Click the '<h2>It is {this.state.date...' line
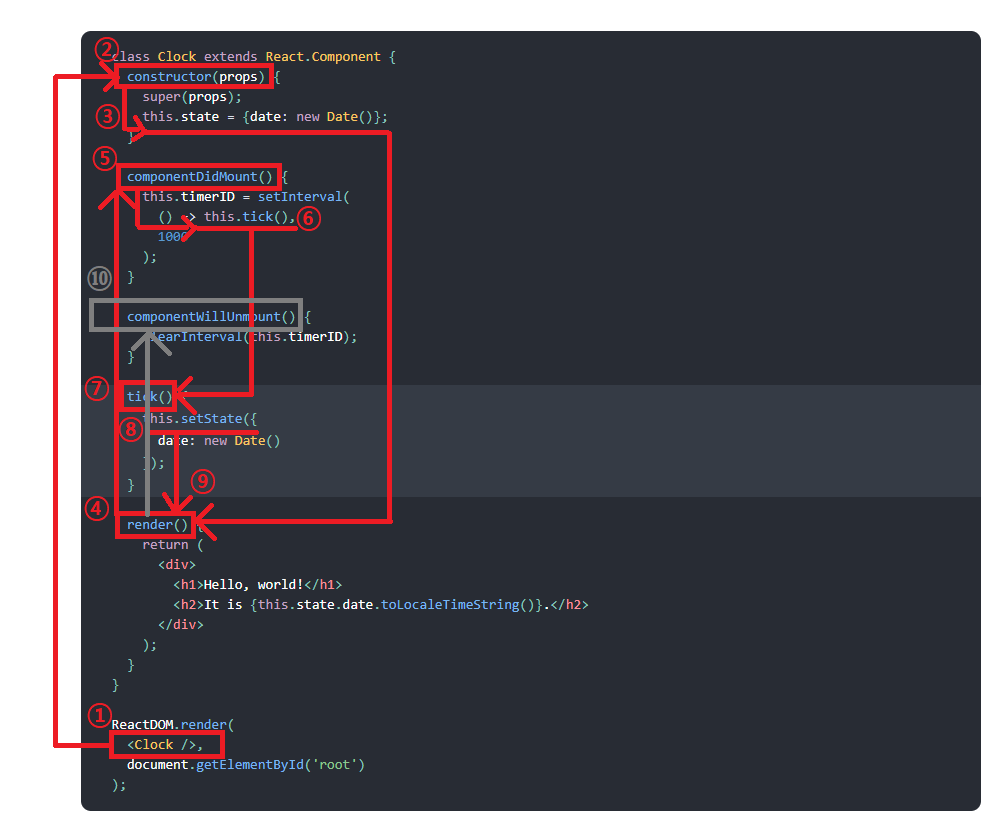This screenshot has width=993, height=825. coord(381,605)
